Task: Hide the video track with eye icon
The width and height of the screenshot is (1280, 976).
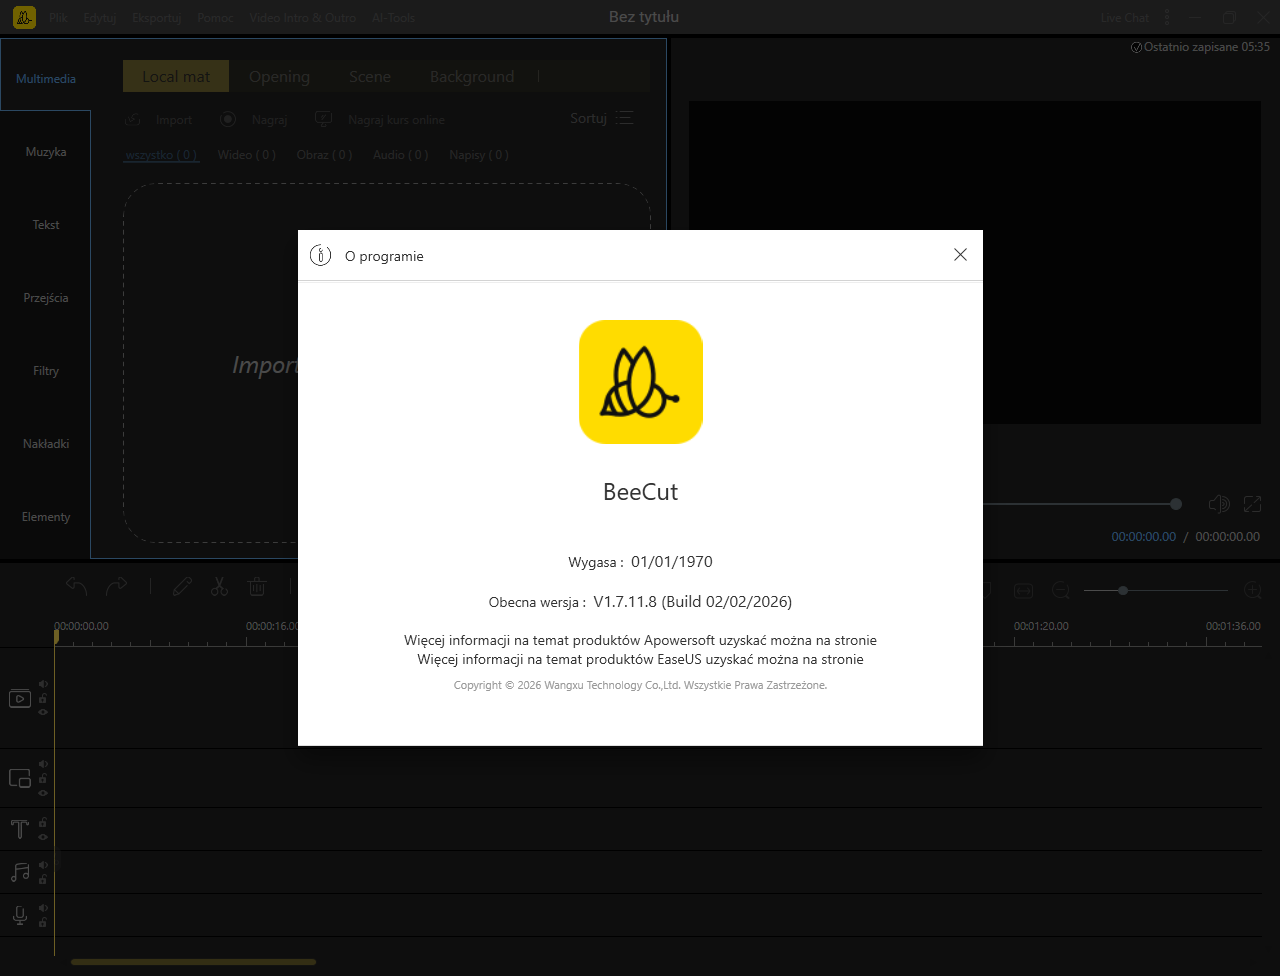Action: (x=43, y=712)
